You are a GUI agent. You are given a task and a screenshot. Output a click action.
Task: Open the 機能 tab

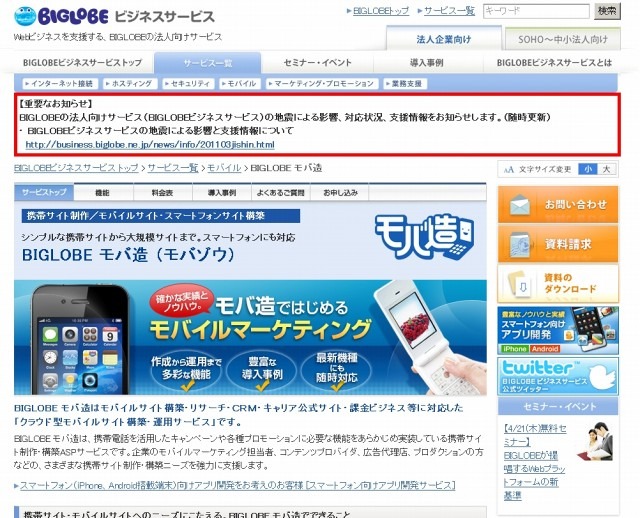tap(103, 193)
